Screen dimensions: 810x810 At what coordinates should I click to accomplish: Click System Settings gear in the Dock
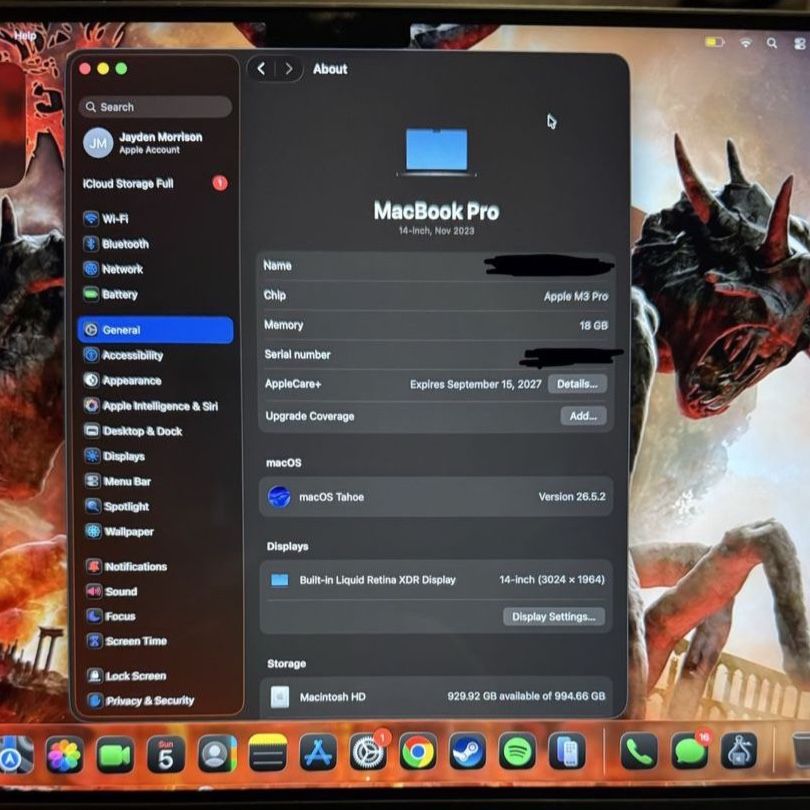click(x=368, y=752)
